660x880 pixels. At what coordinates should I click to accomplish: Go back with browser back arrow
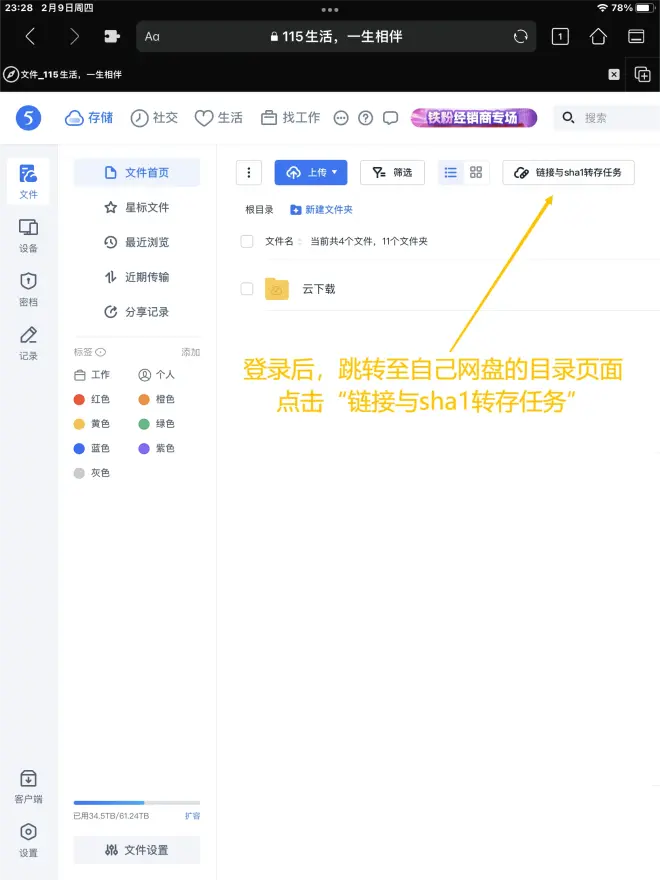coord(30,36)
